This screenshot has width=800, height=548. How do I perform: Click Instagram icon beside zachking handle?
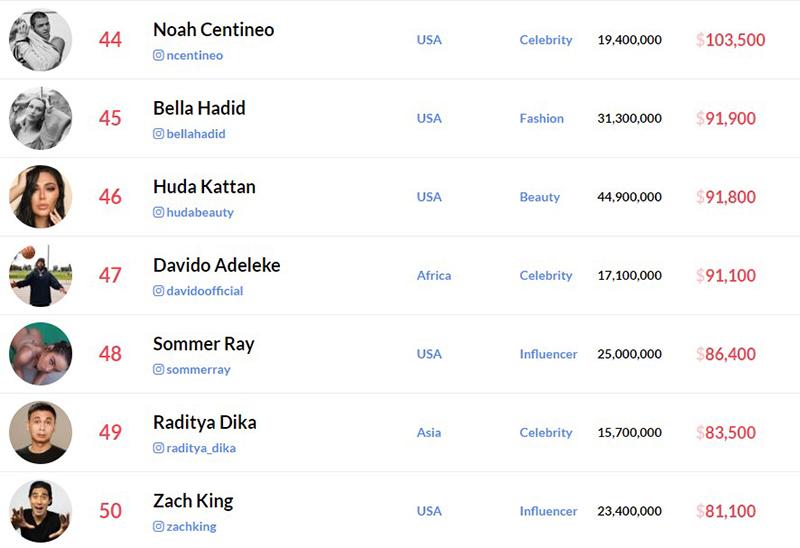coord(159,527)
